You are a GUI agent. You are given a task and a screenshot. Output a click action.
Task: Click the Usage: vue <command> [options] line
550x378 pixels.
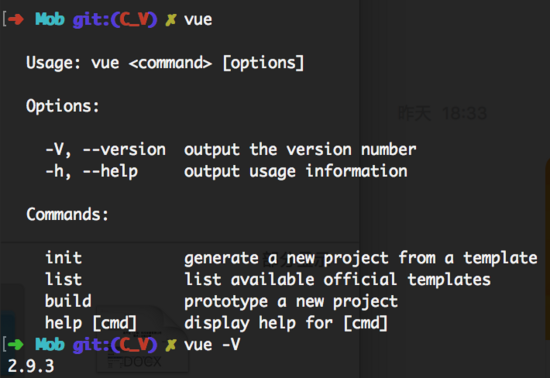point(165,63)
